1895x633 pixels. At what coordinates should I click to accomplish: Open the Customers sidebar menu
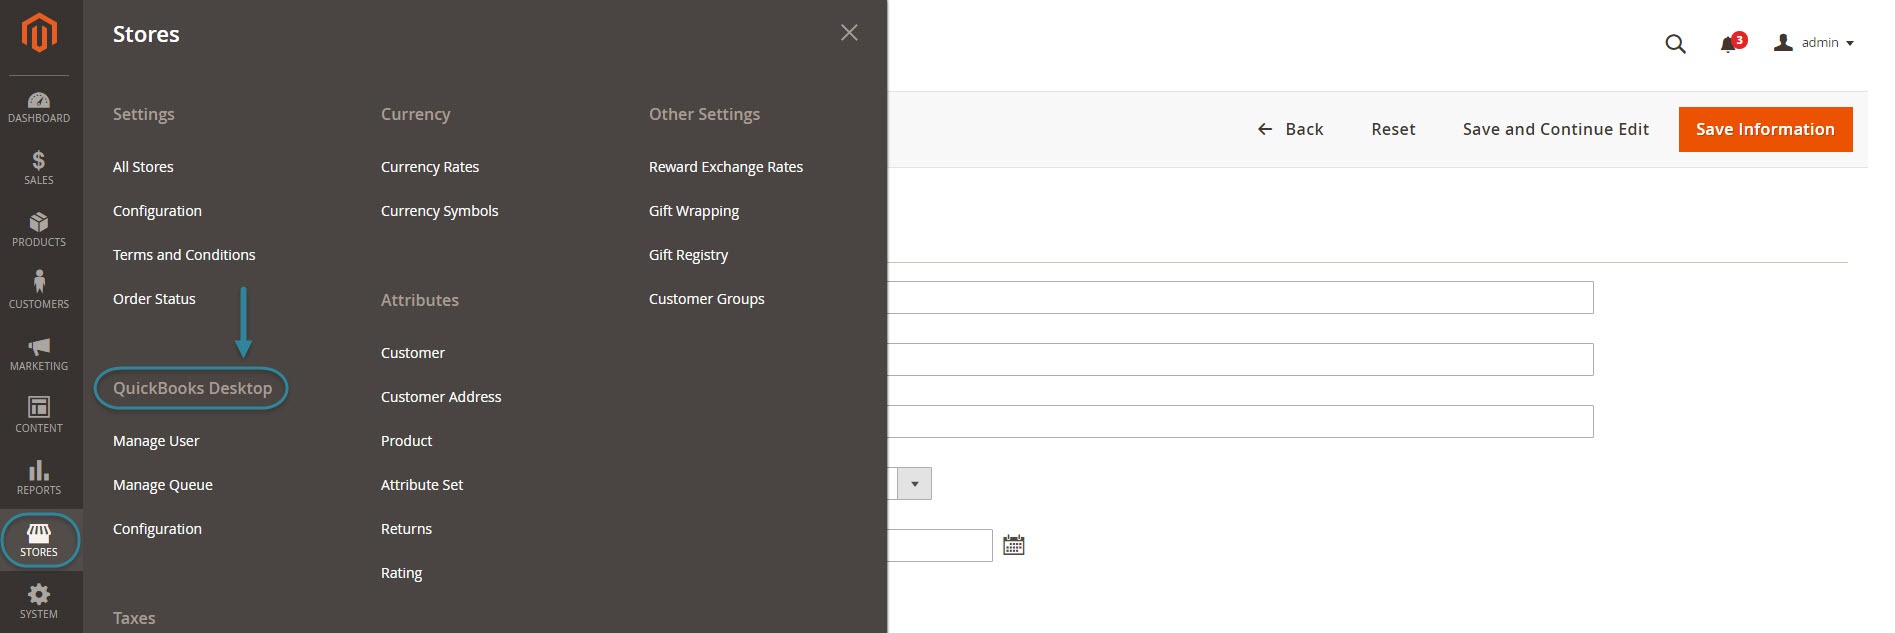(x=39, y=291)
